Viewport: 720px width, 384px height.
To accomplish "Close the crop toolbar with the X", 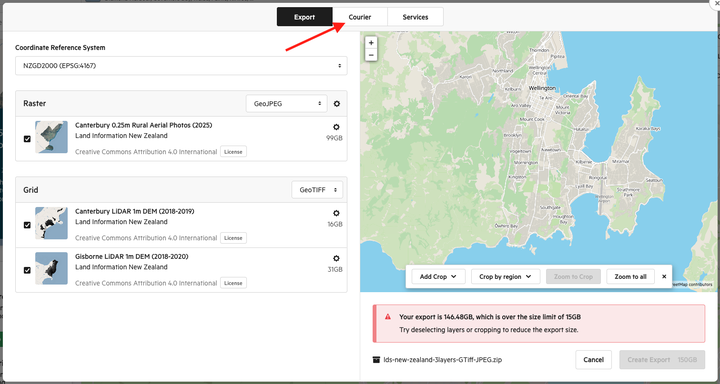I will click(x=664, y=277).
